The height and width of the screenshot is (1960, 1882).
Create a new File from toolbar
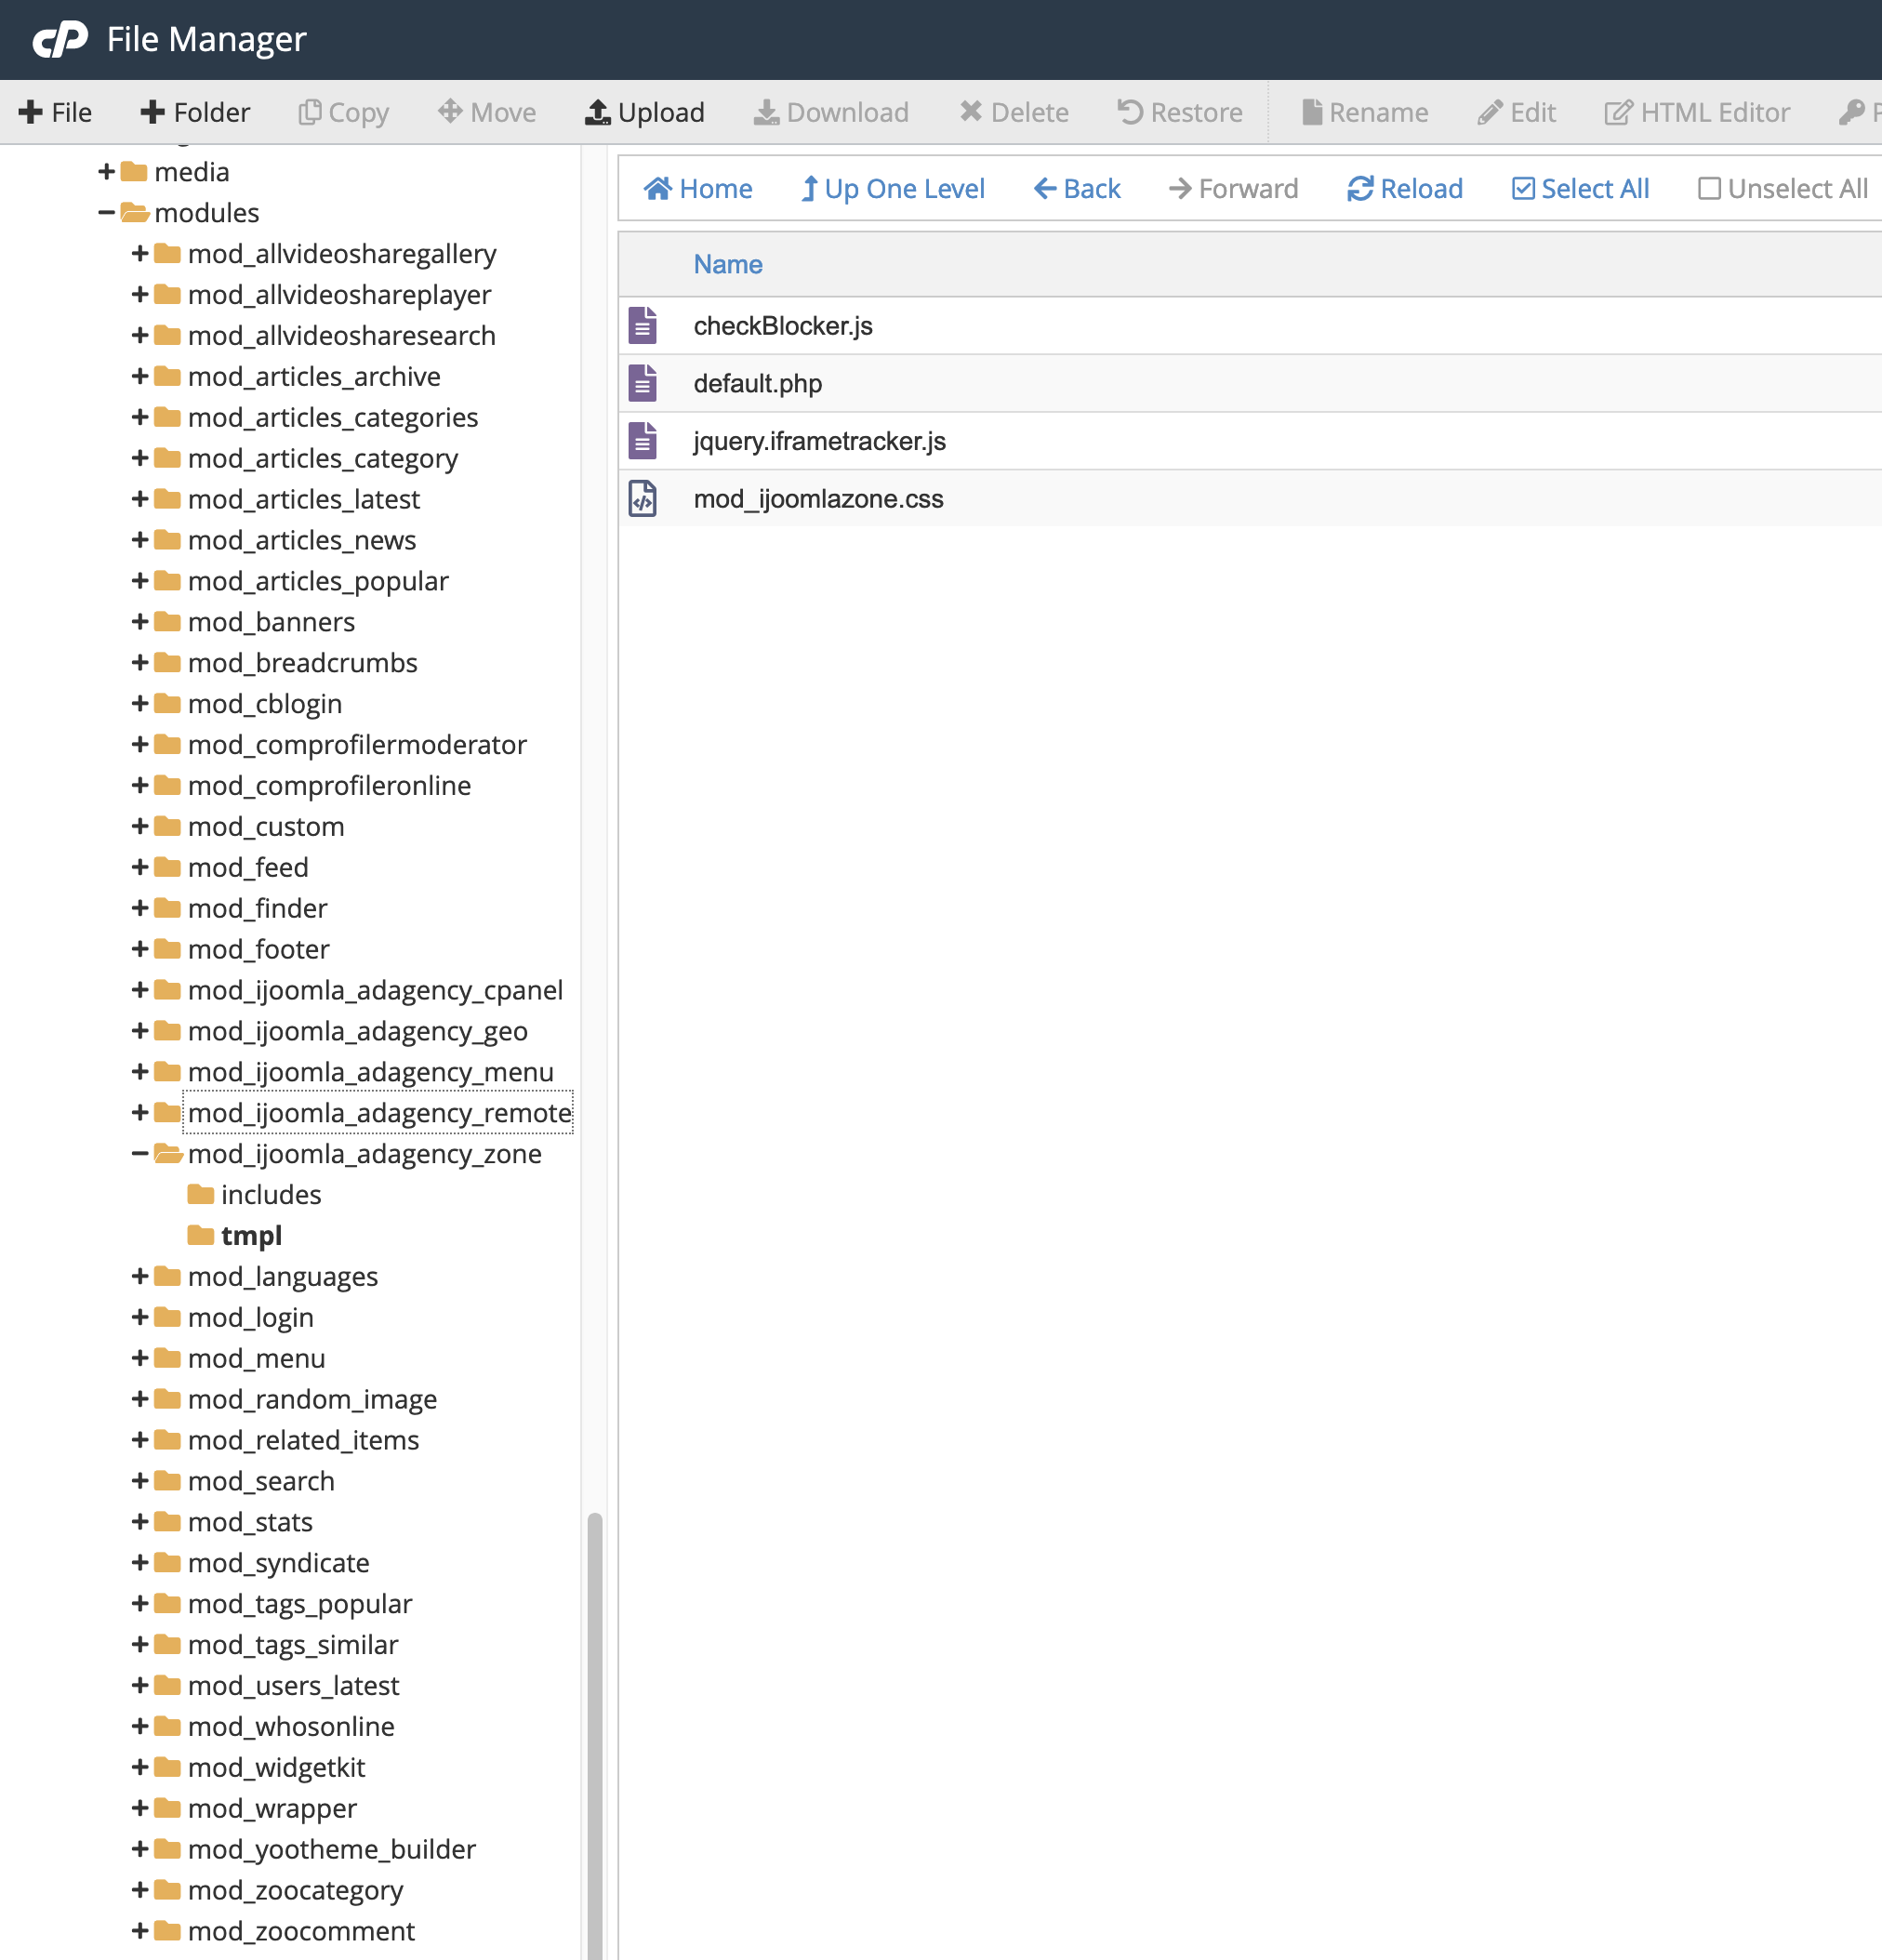point(56,112)
